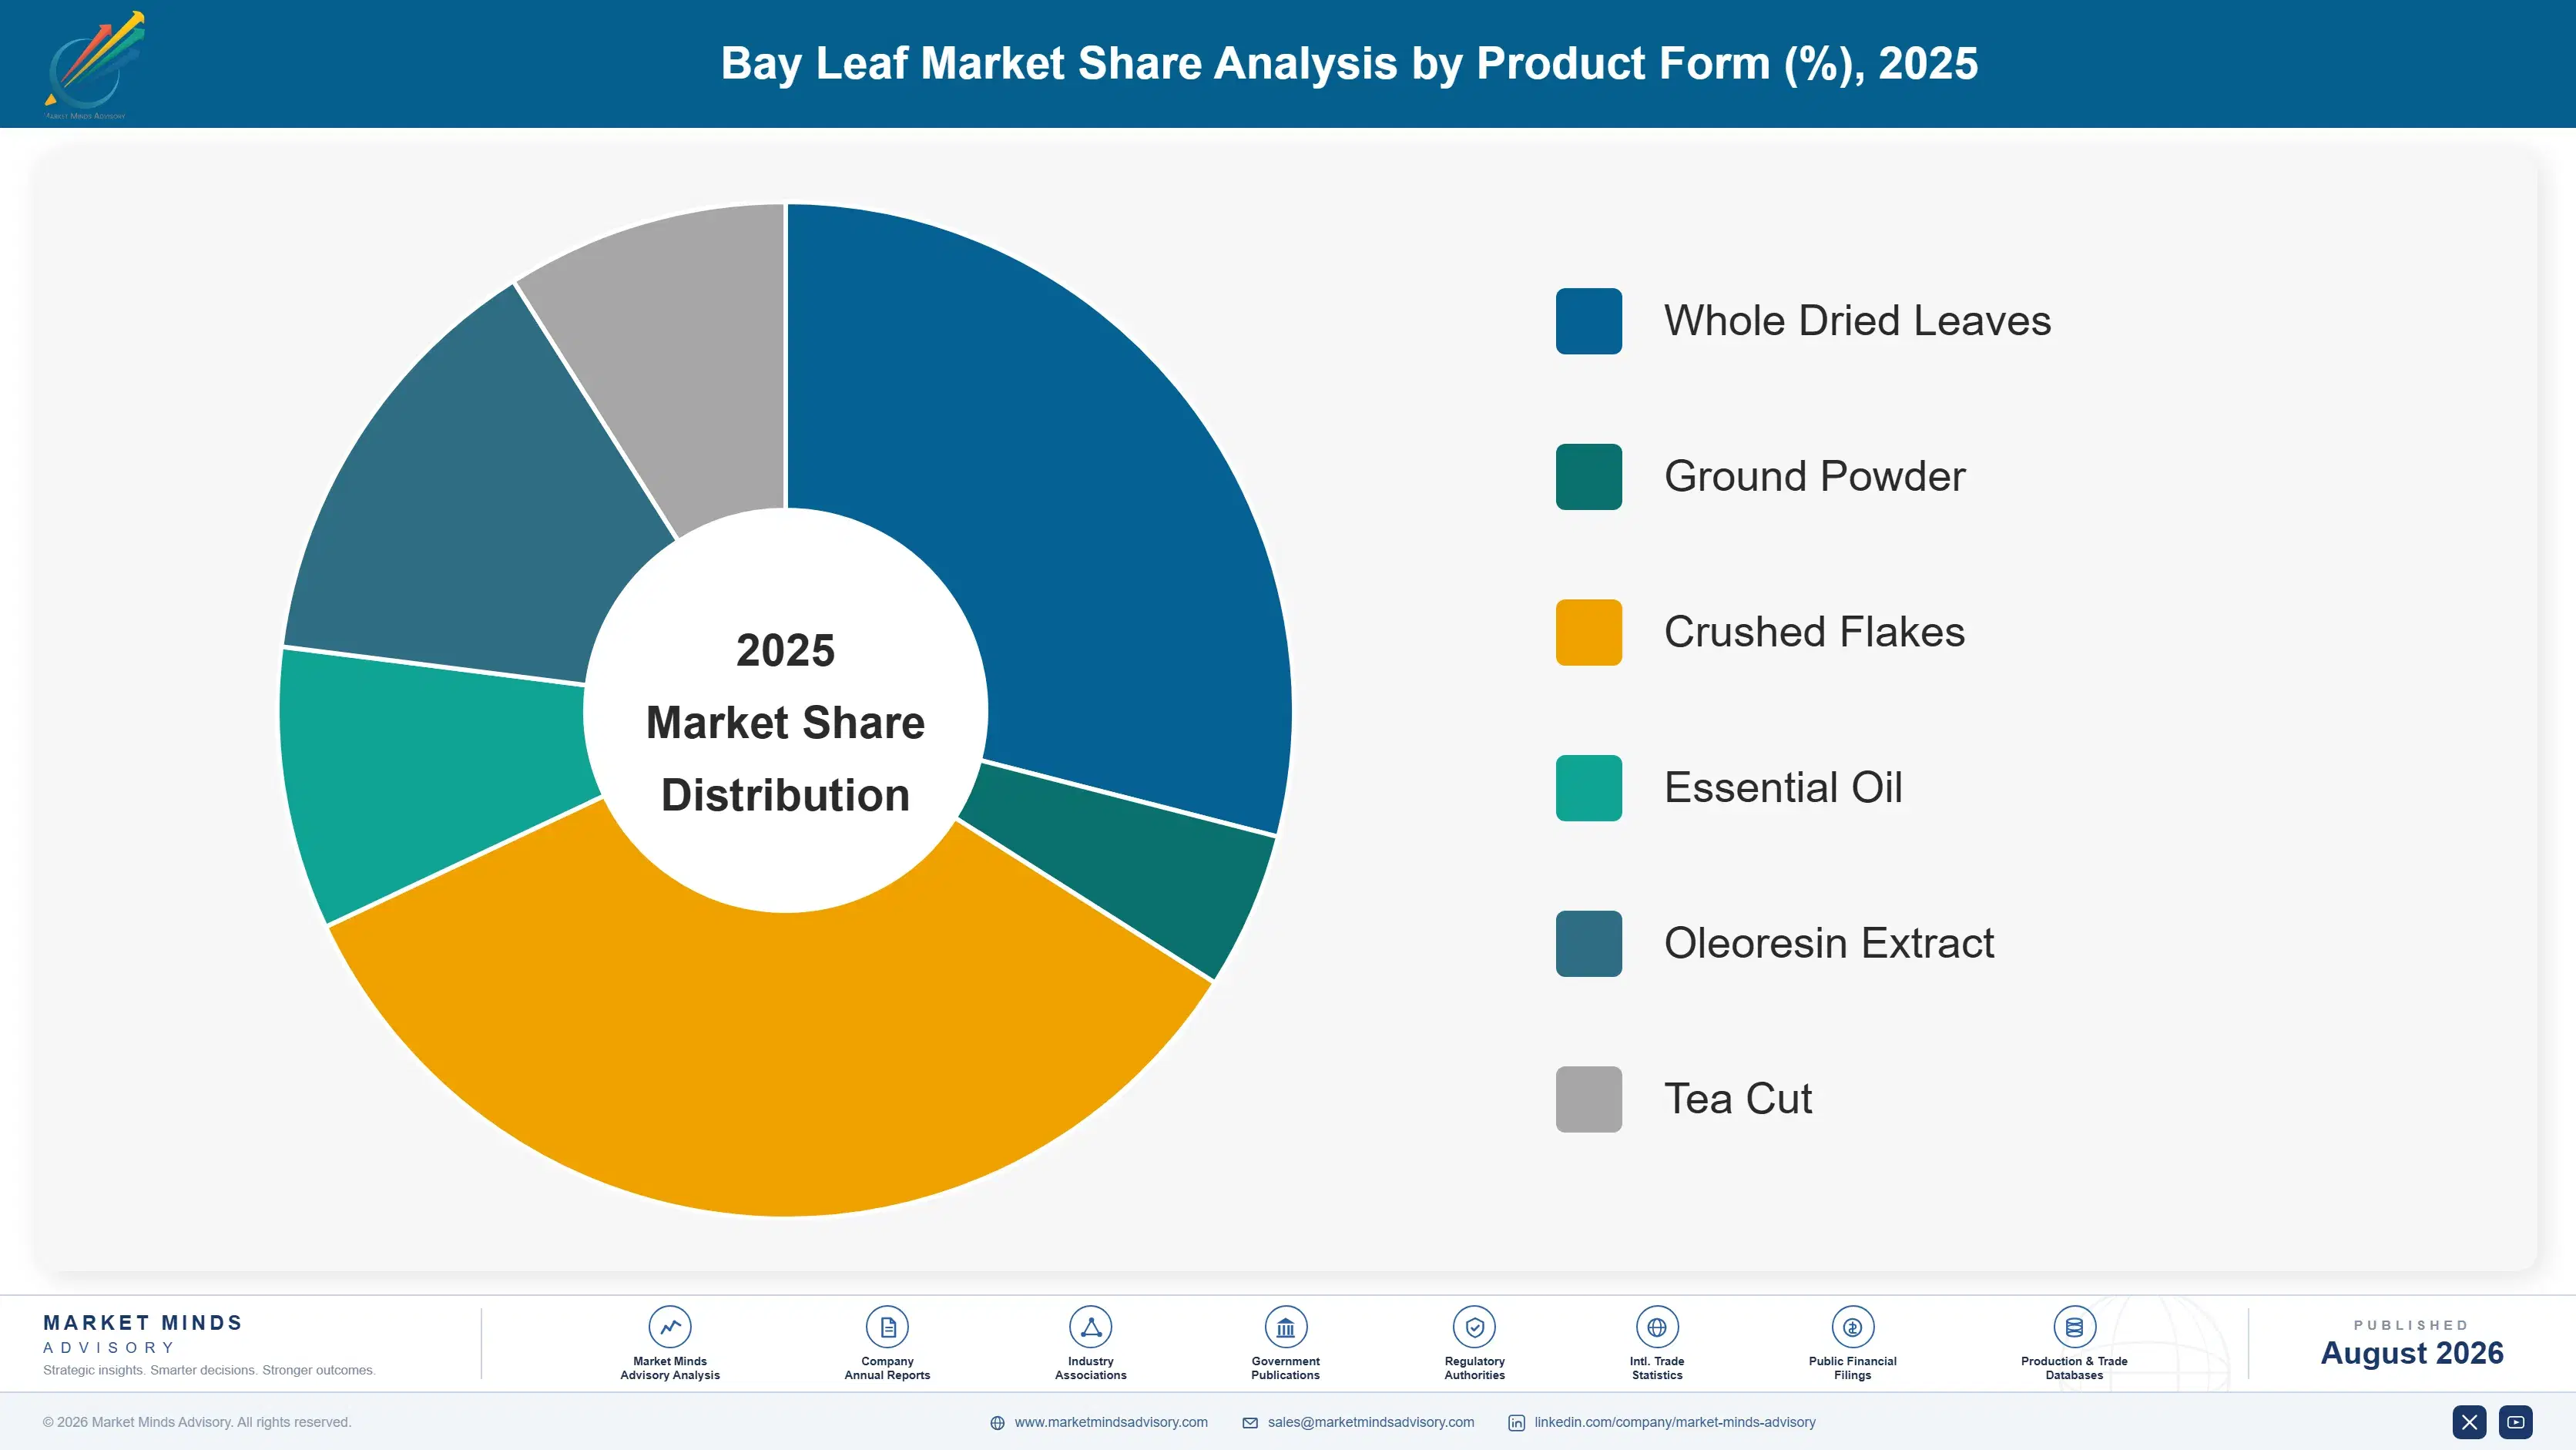This screenshot has width=2576, height=1450.
Task: Click the Essential Oil legend label
Action: pyautogui.click(x=1783, y=788)
